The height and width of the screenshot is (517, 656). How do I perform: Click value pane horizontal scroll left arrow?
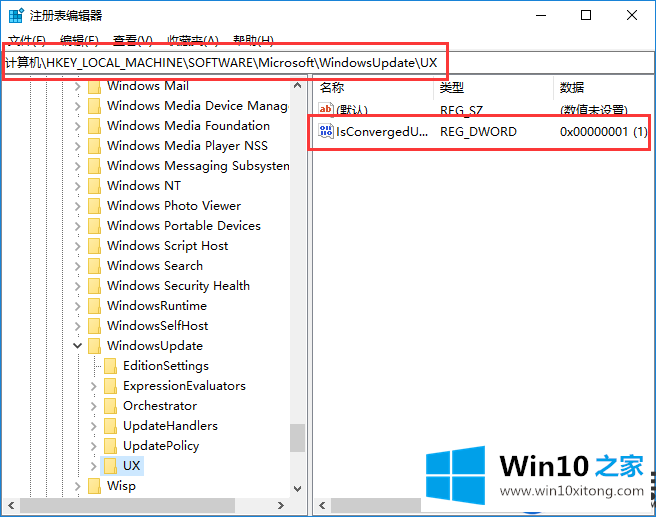(322, 505)
